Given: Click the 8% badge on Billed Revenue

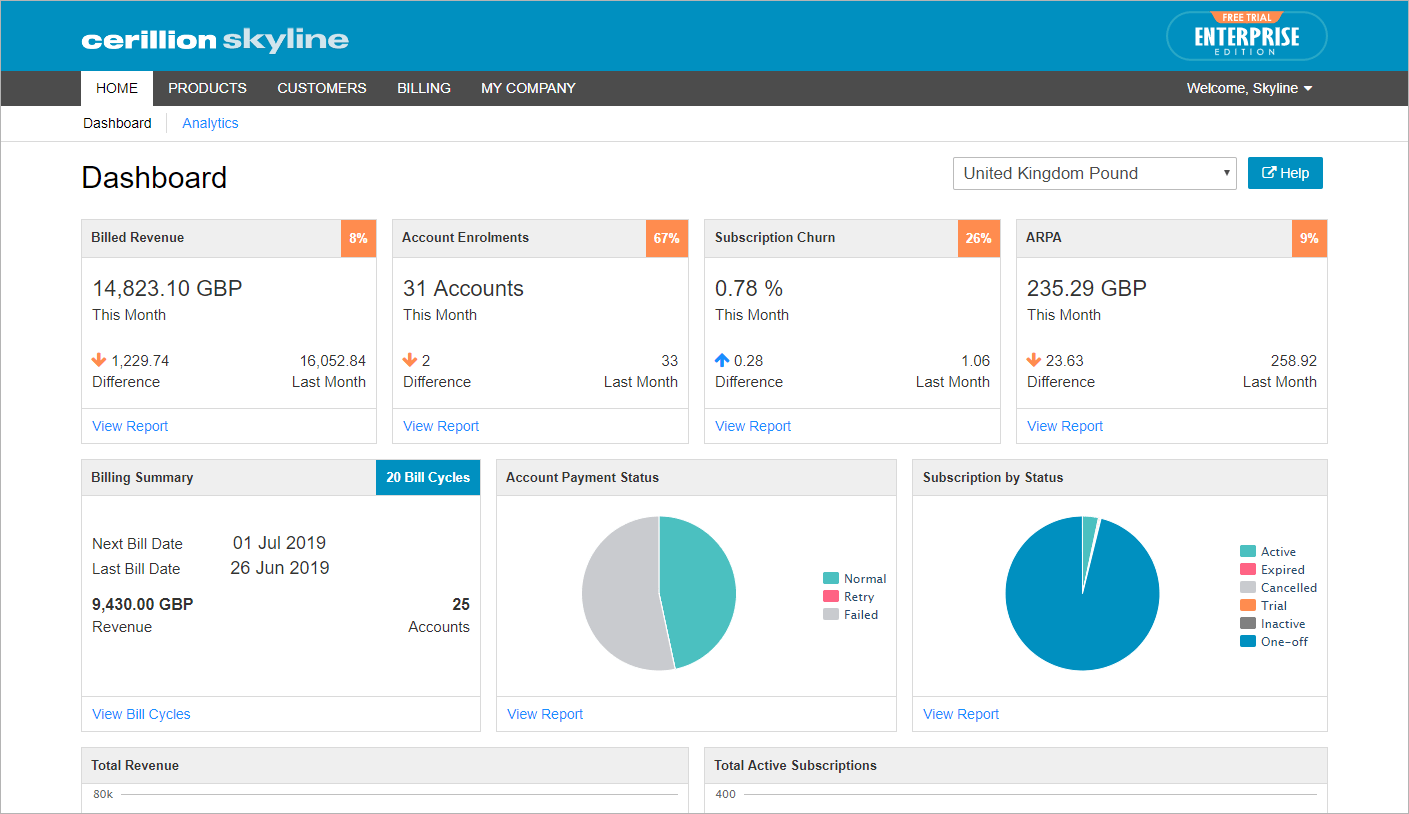Looking at the screenshot, I should [358, 238].
